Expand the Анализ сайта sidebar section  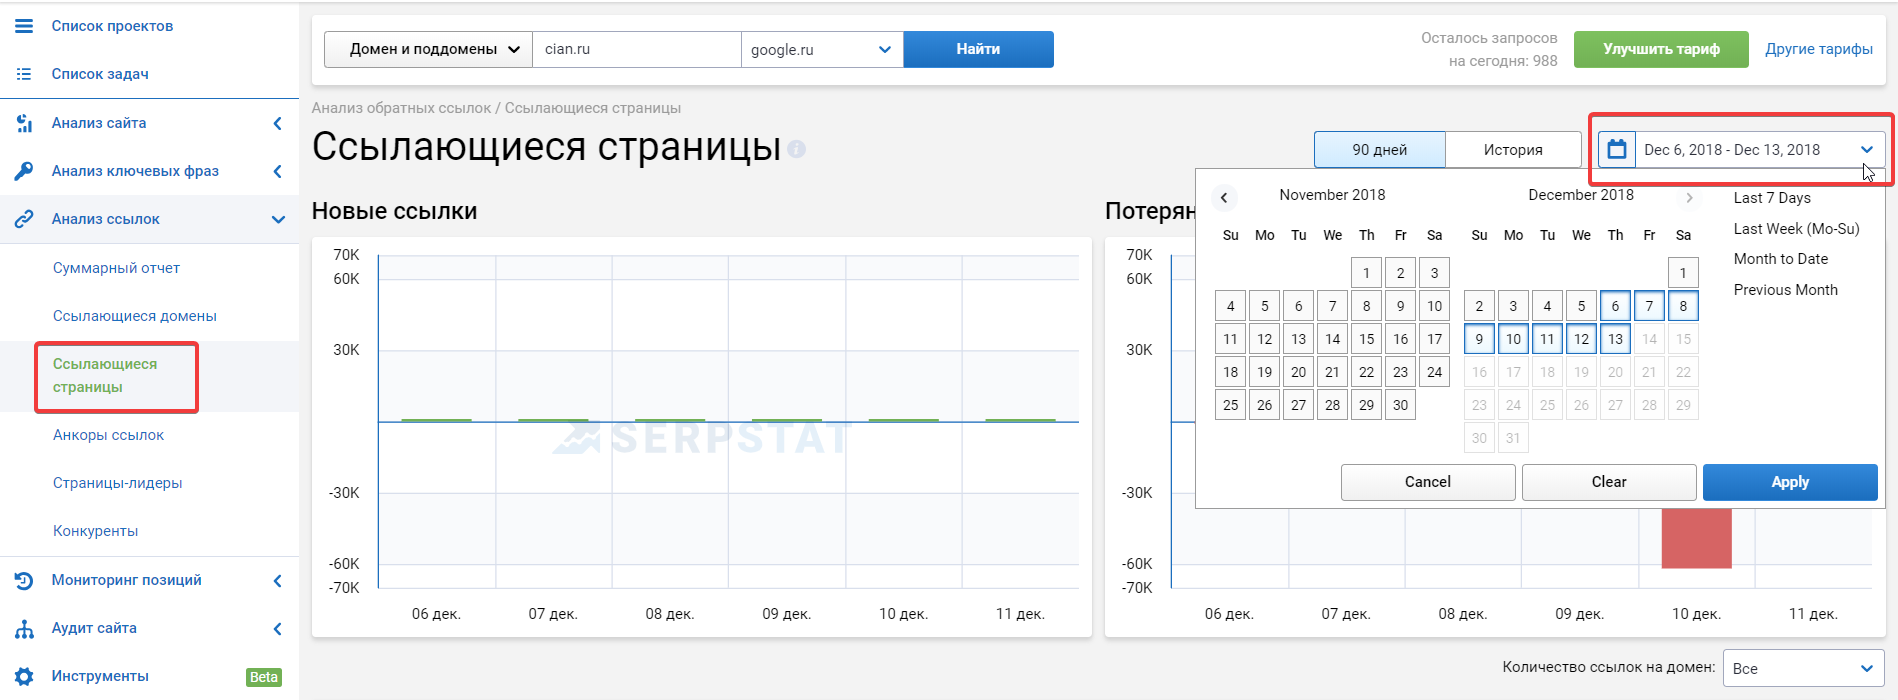click(278, 123)
